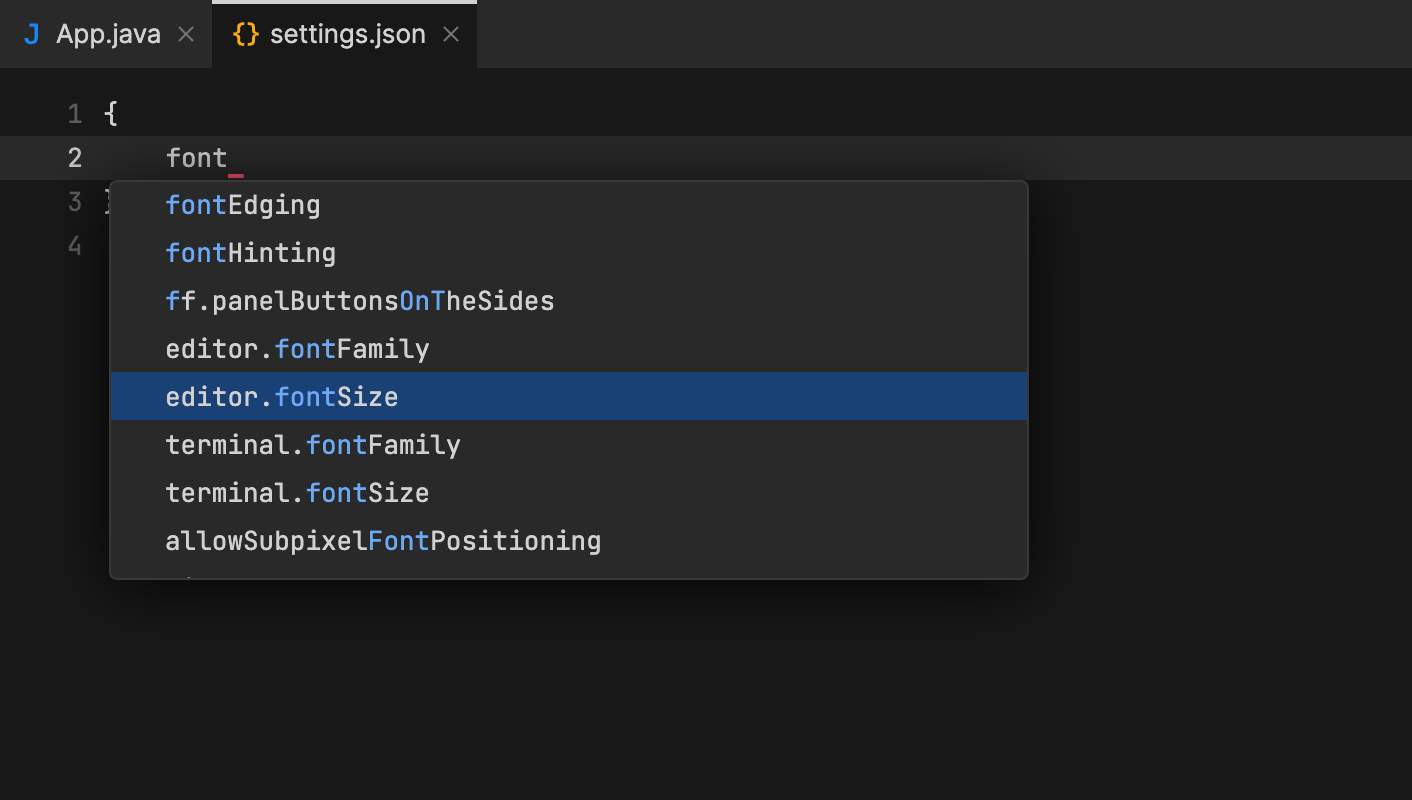
Task: Choose ff.panelButtonsOnTheSides completion
Action: tap(359, 300)
